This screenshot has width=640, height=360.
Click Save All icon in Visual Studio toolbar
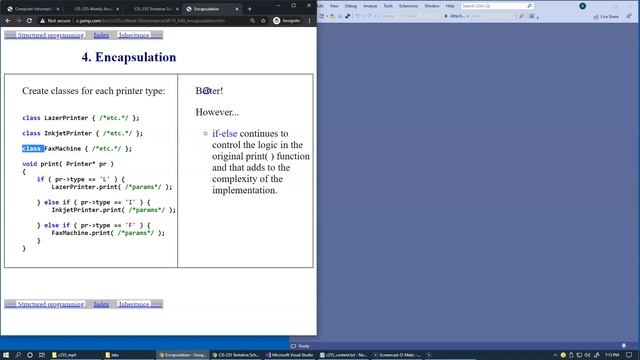pyautogui.click(x=347, y=16)
